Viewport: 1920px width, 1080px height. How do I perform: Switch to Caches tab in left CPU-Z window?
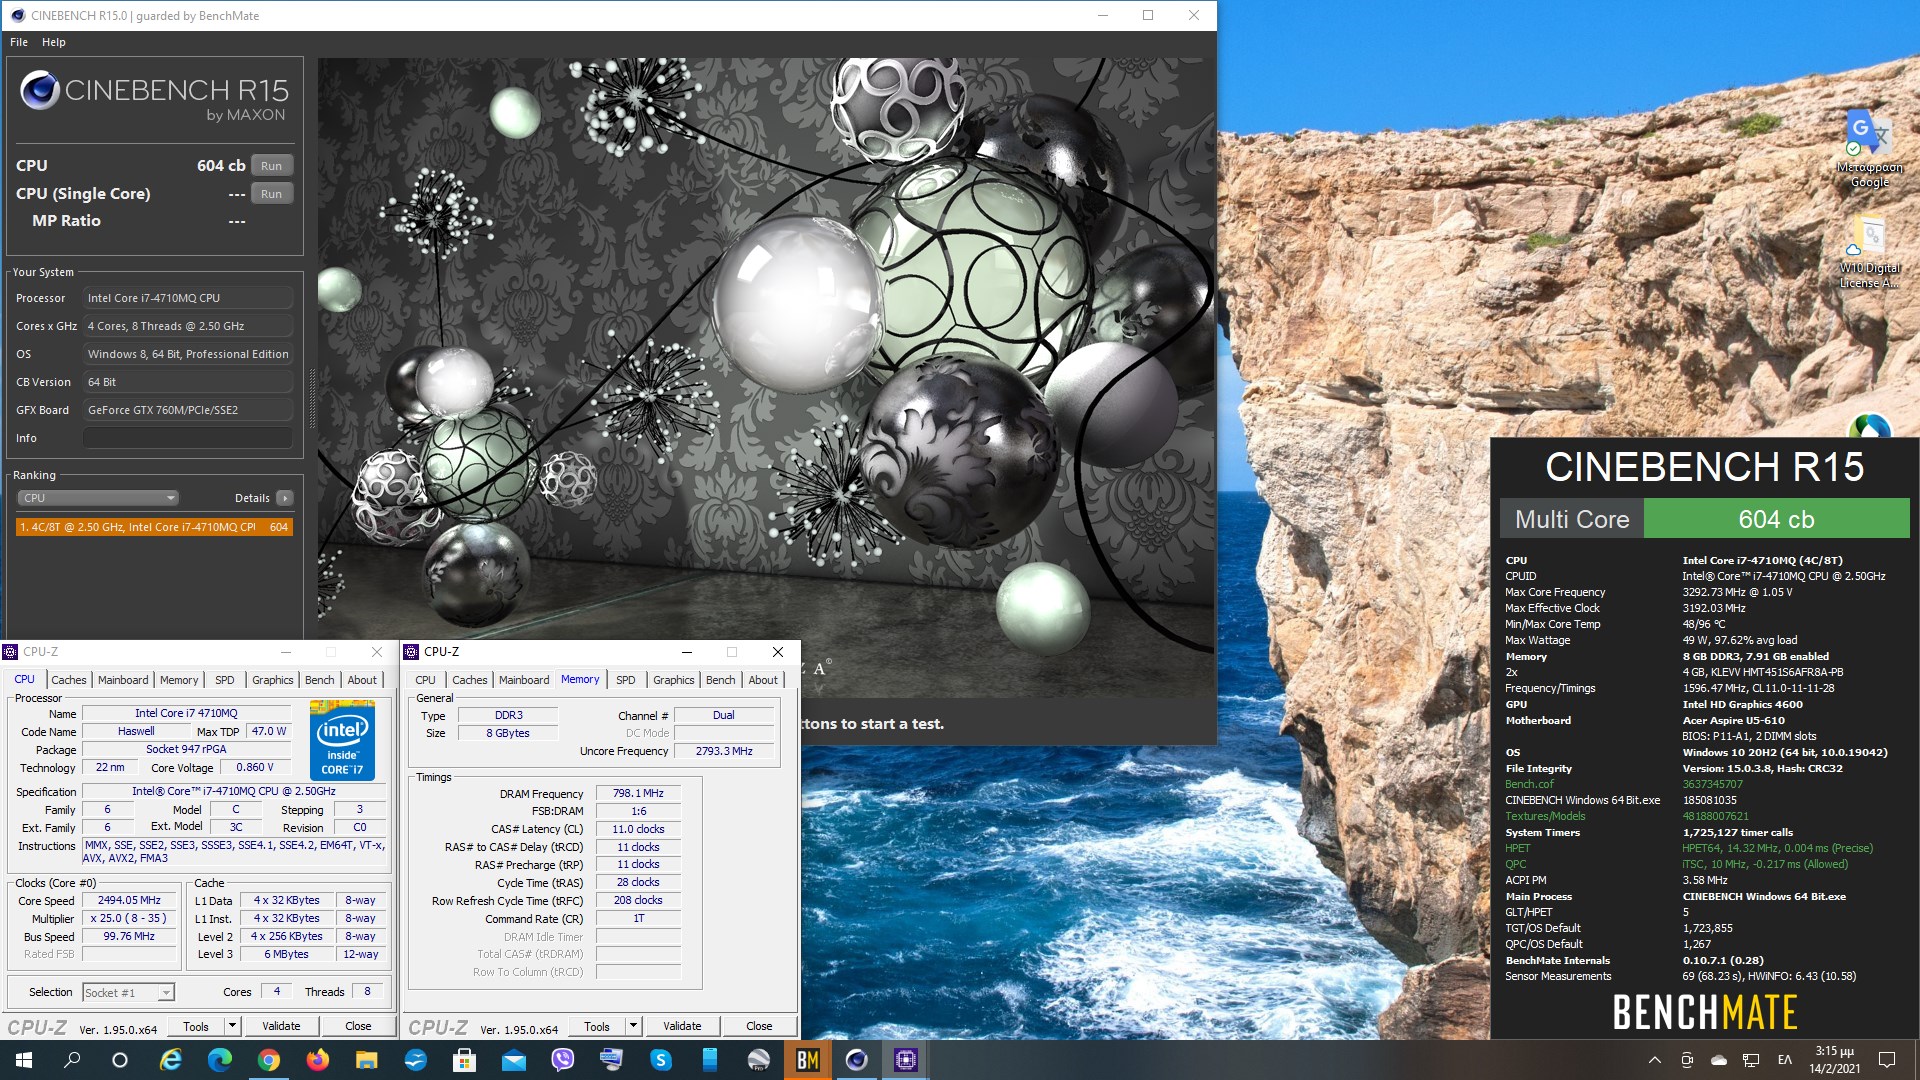(x=69, y=680)
